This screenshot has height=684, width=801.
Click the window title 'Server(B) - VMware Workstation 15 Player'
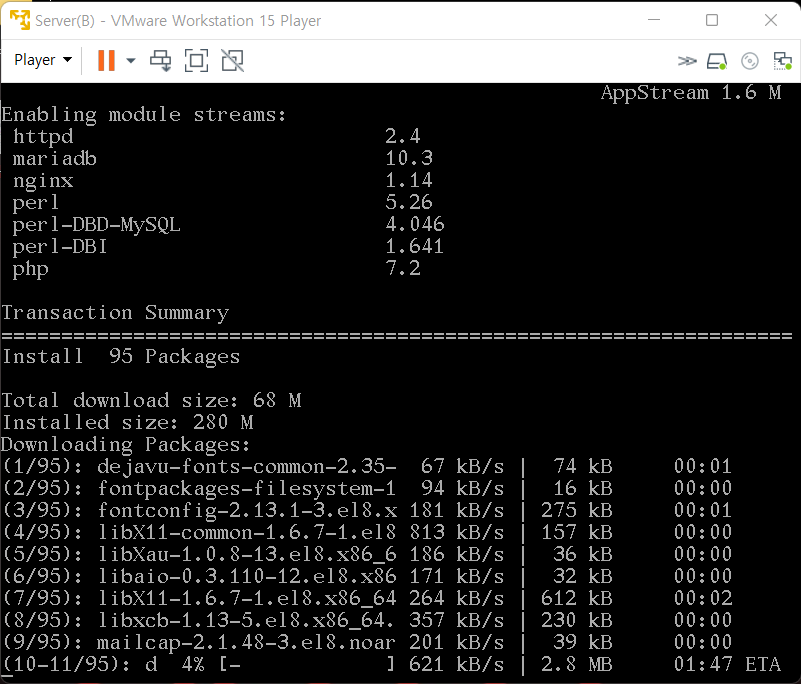point(178,21)
